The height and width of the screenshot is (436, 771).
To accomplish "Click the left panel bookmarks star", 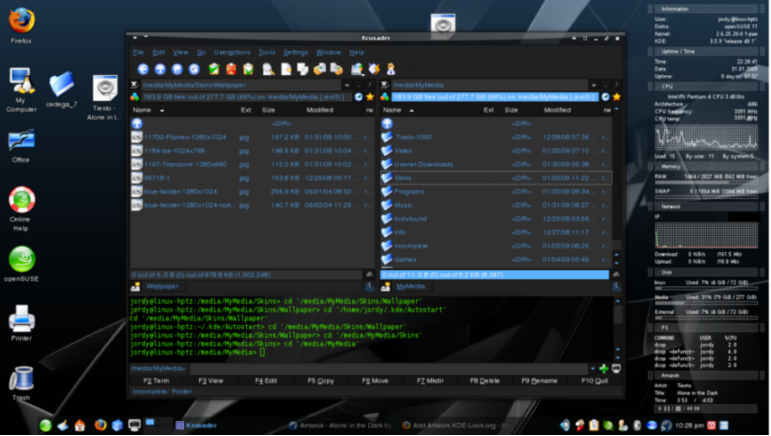I will coord(370,97).
